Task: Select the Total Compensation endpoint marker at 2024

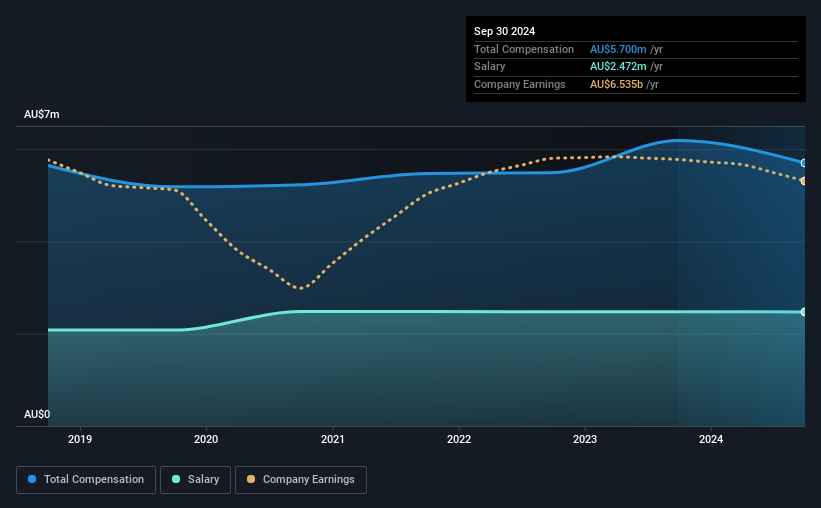Action: click(804, 163)
